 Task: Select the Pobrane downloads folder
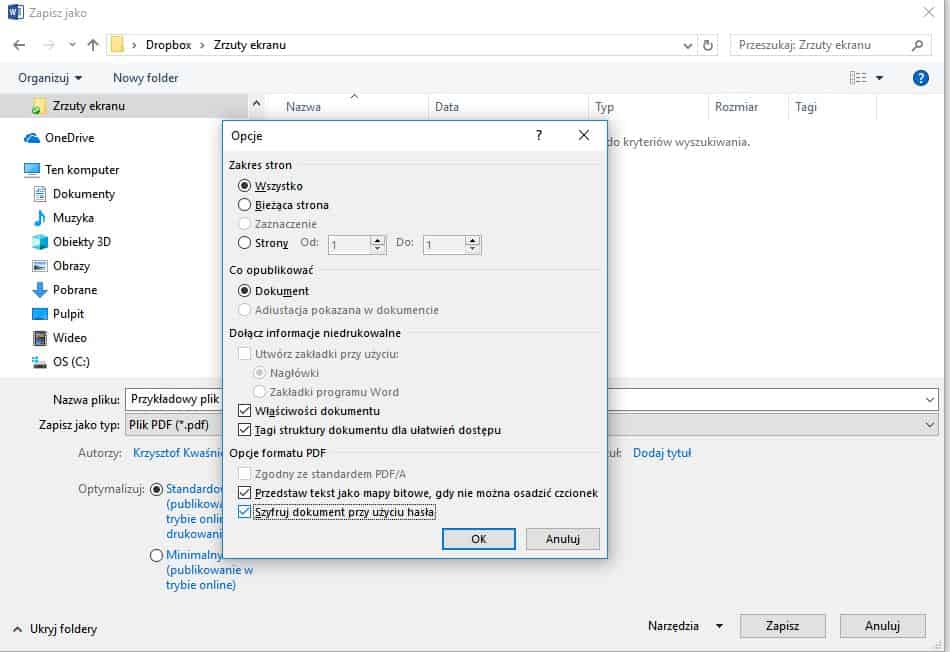75,290
